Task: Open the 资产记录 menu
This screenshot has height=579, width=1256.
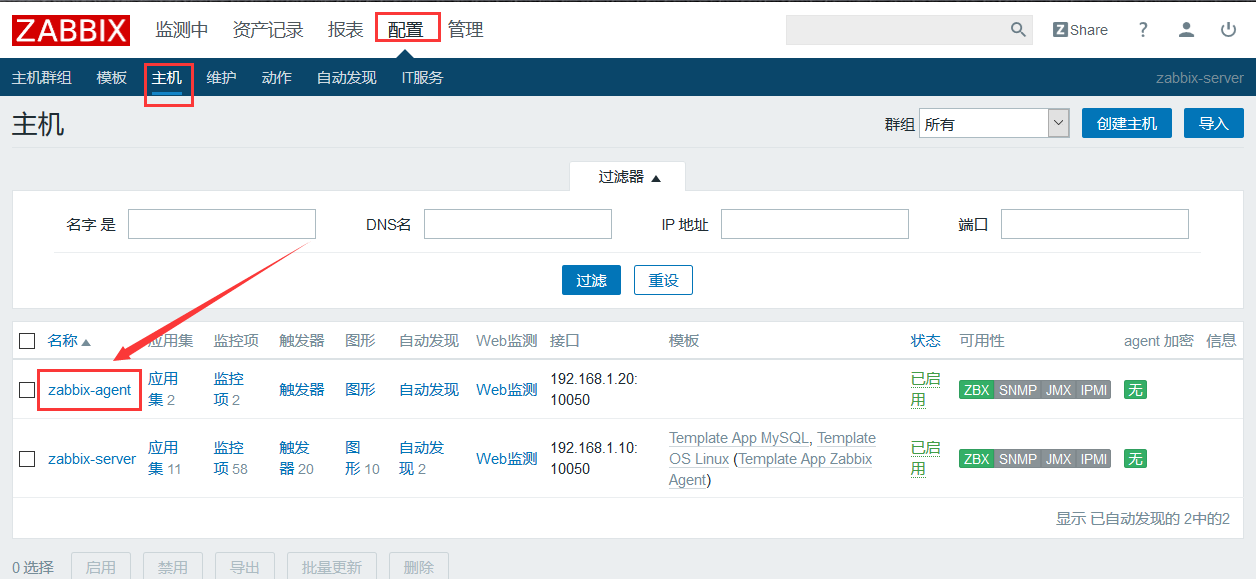Action: point(268,30)
